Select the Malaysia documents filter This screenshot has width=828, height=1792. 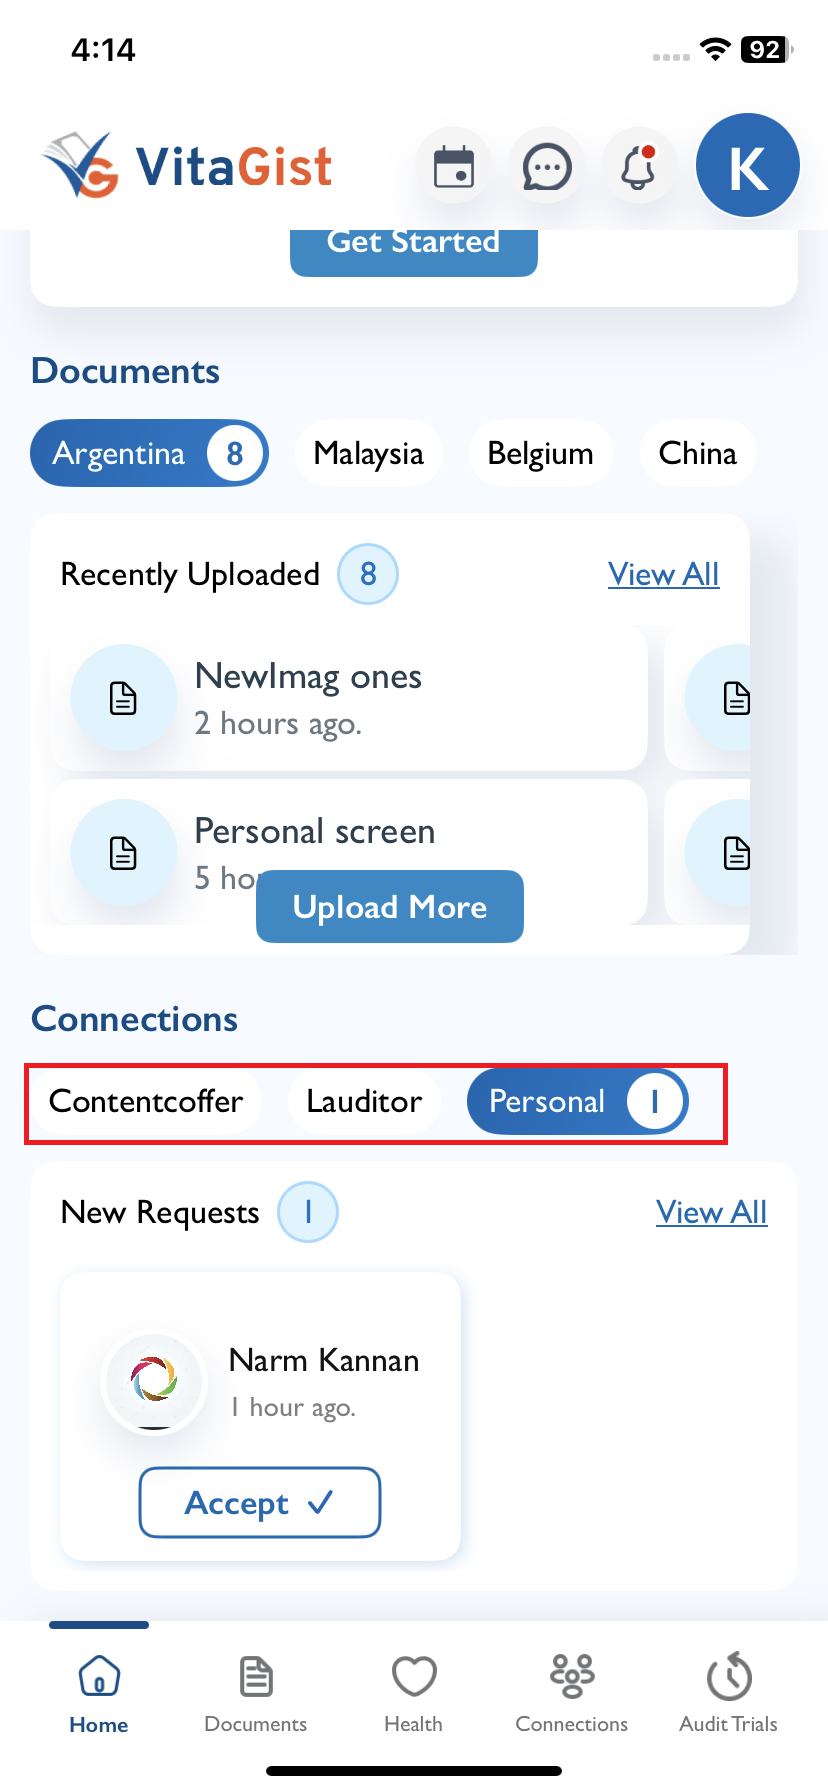369,453
